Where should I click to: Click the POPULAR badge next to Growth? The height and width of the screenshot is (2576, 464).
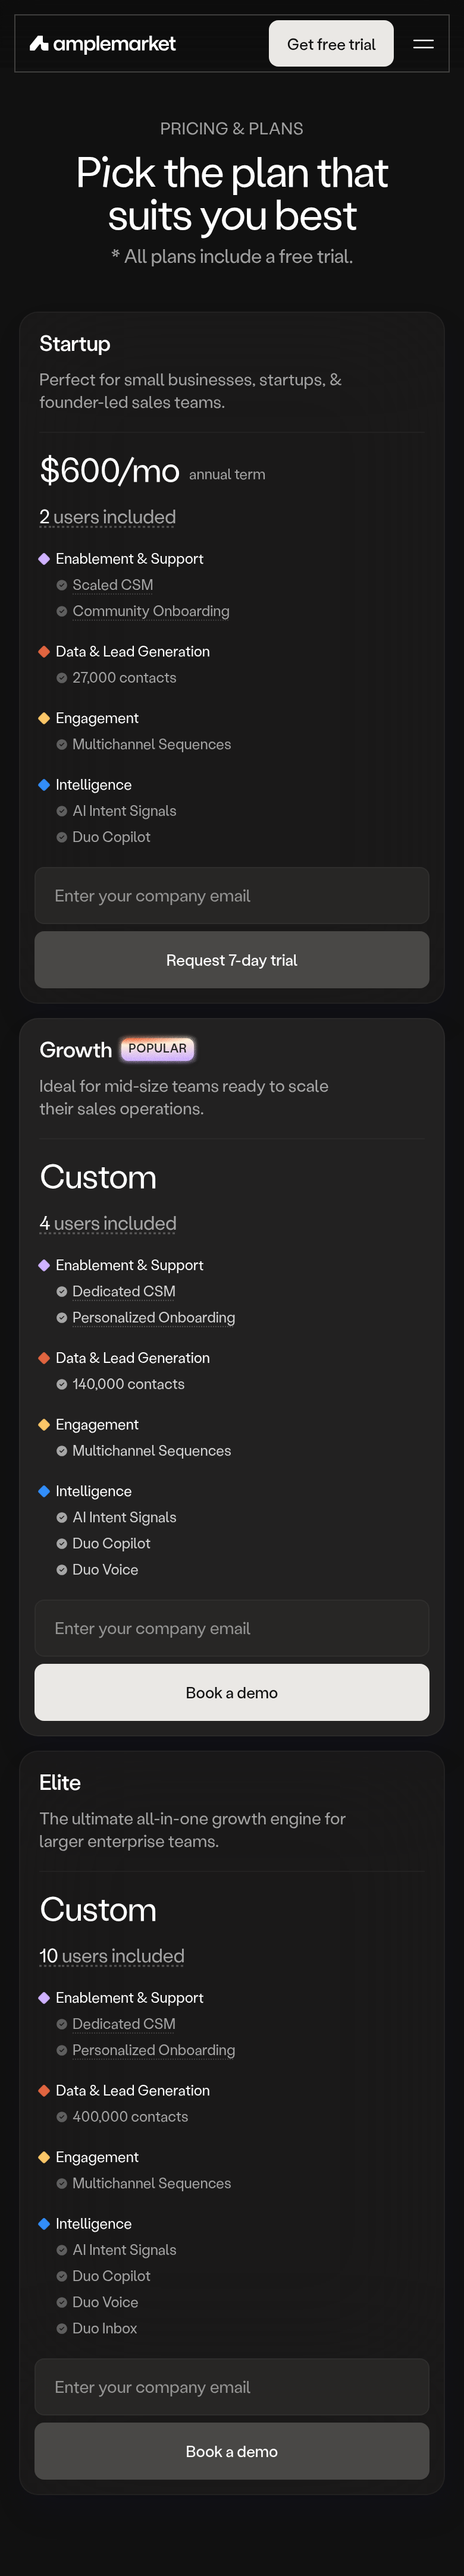click(157, 1049)
